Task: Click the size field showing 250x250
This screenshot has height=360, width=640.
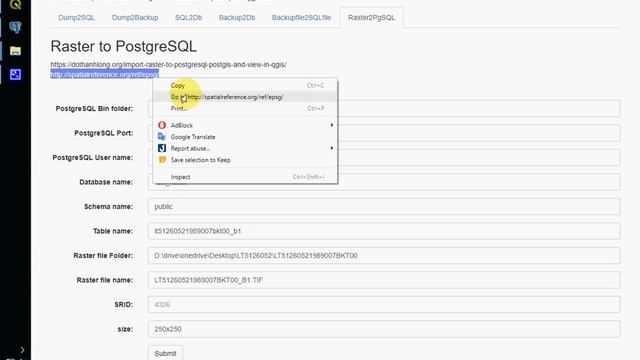Action: click(384, 329)
